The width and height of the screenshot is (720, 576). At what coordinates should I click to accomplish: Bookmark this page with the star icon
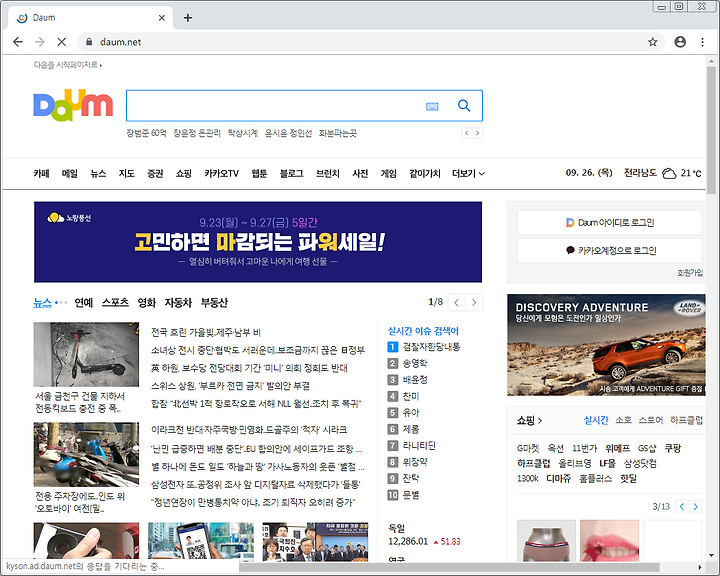(652, 42)
